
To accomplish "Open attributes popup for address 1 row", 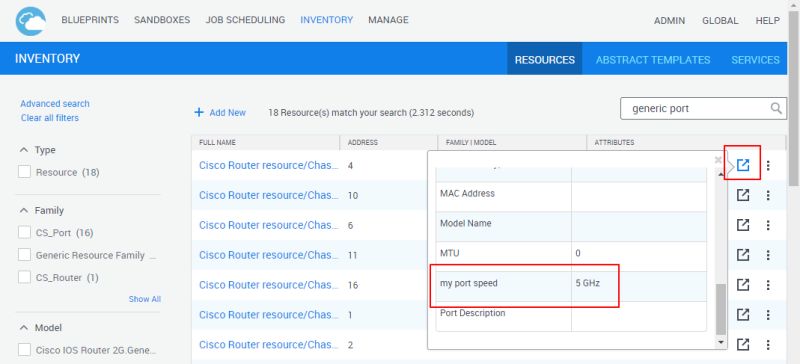I will tap(743, 314).
